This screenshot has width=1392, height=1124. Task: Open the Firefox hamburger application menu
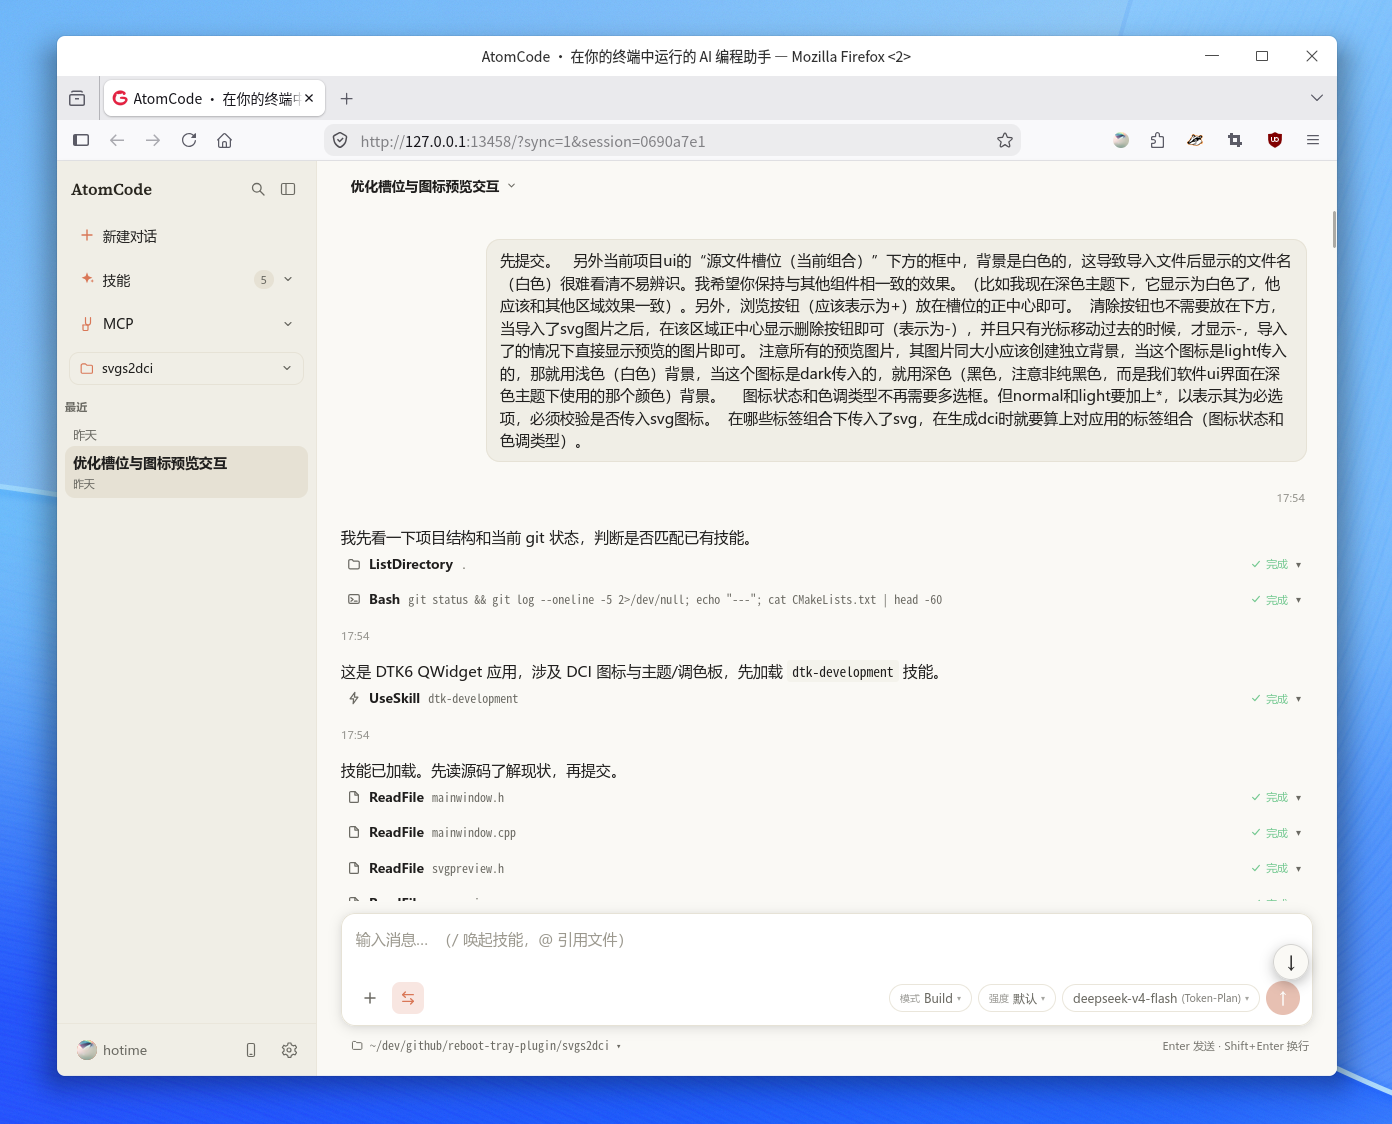pyautogui.click(x=1313, y=140)
